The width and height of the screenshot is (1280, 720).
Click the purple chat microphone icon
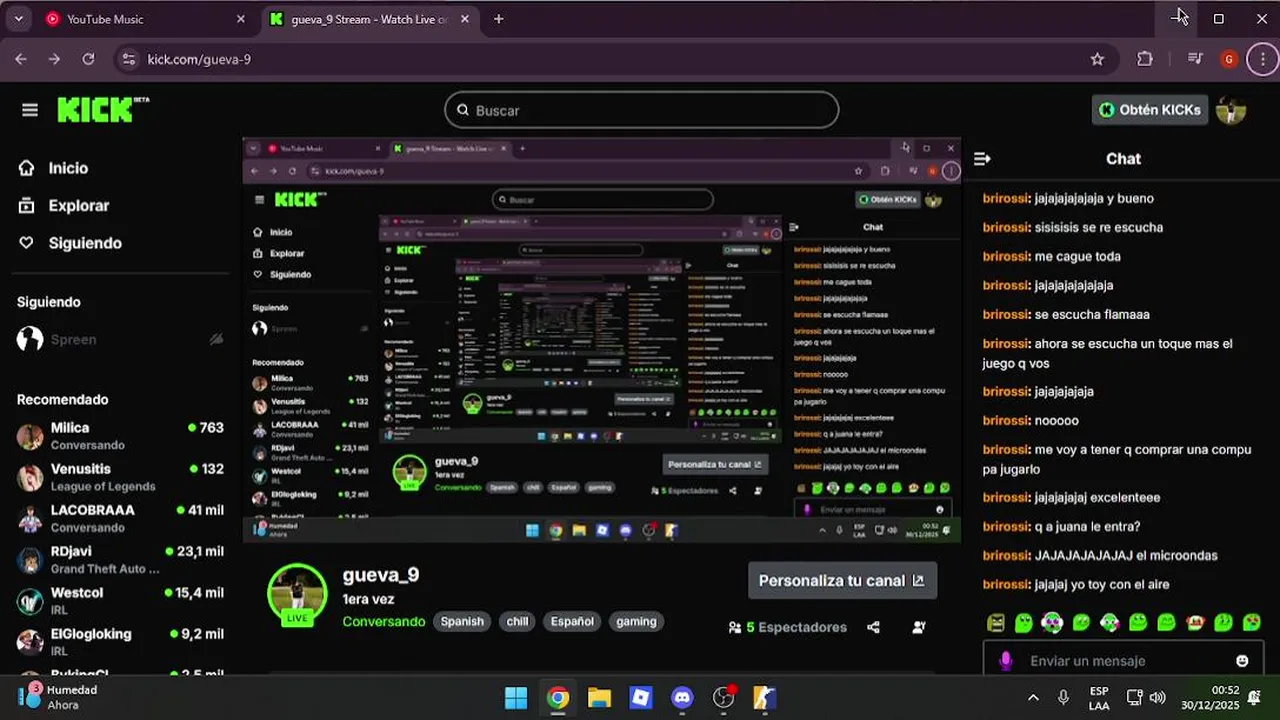(x=1006, y=661)
